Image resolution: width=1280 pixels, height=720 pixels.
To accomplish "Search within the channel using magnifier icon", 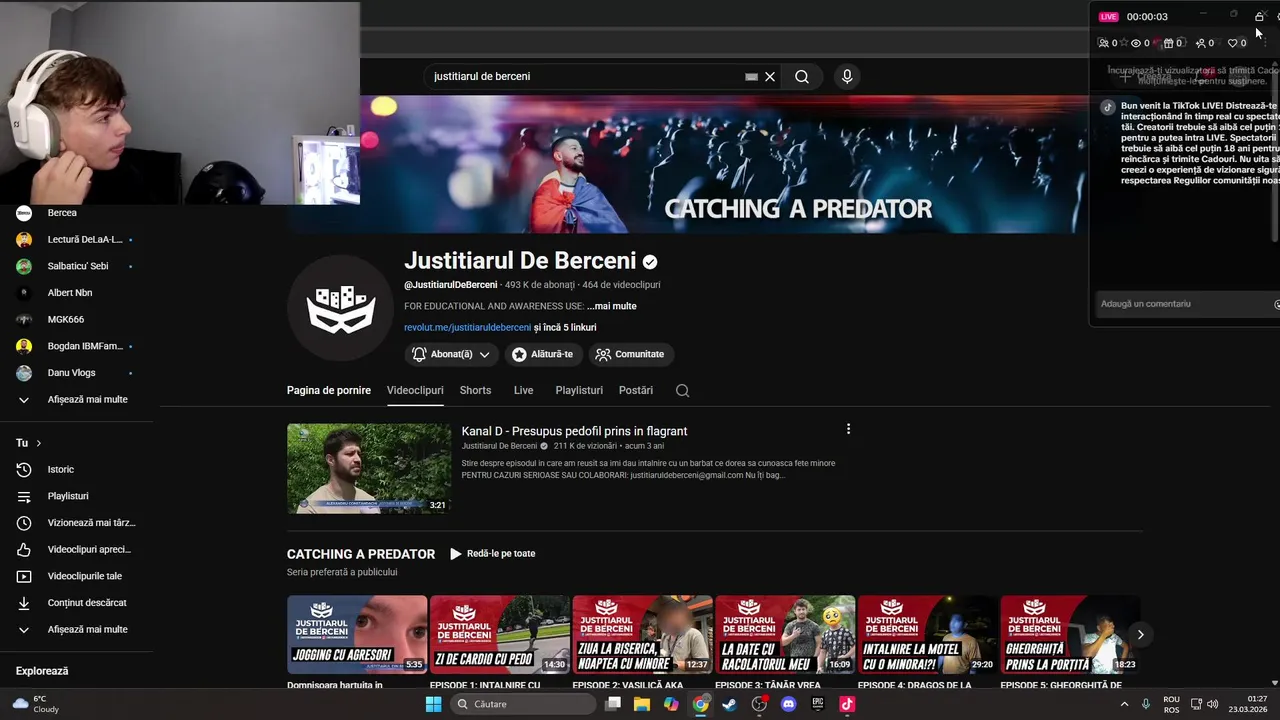I will (x=682, y=391).
